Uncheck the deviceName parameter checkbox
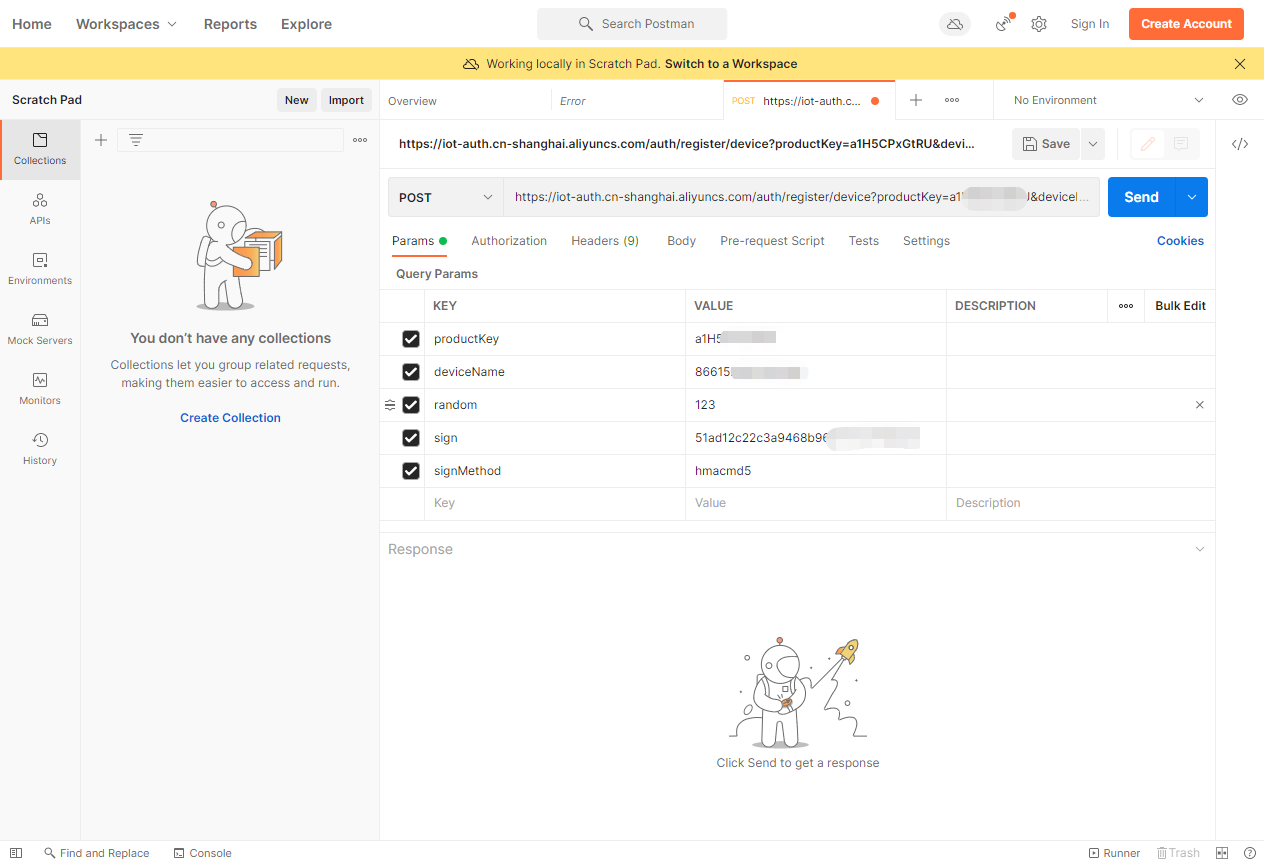Viewport: 1264px width, 865px height. tap(411, 372)
